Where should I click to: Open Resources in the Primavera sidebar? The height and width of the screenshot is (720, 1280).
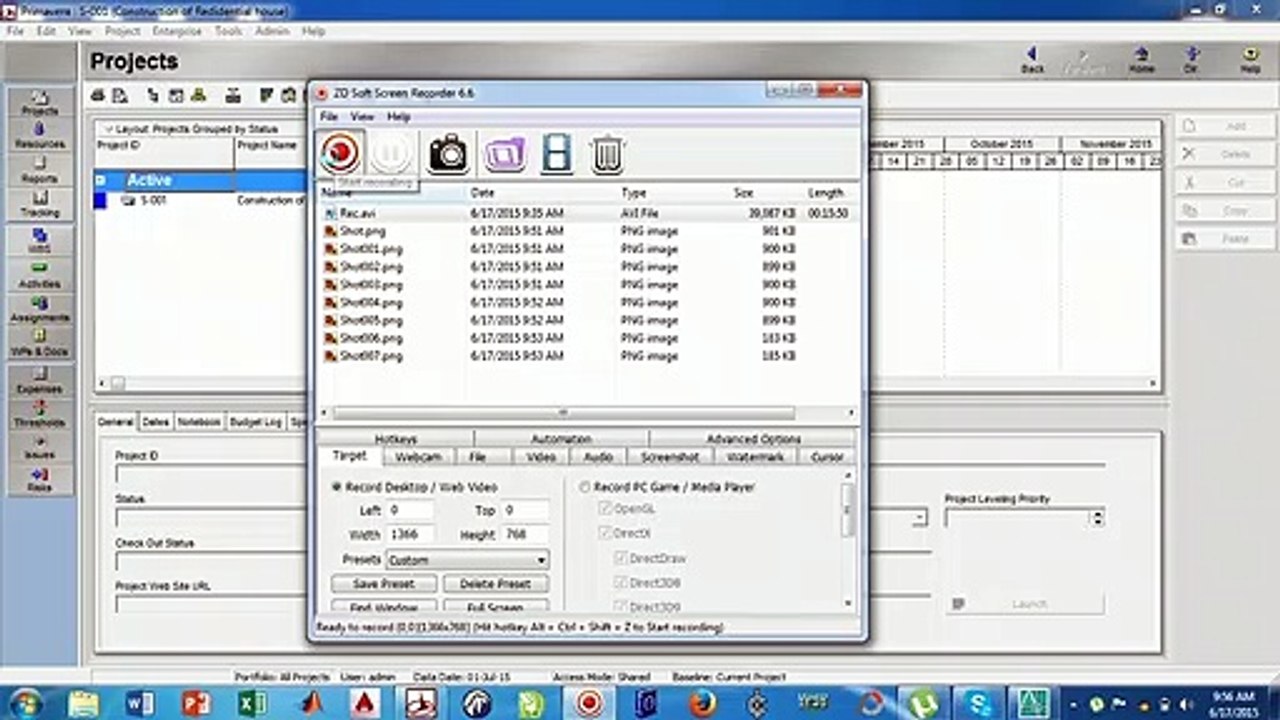click(40, 136)
